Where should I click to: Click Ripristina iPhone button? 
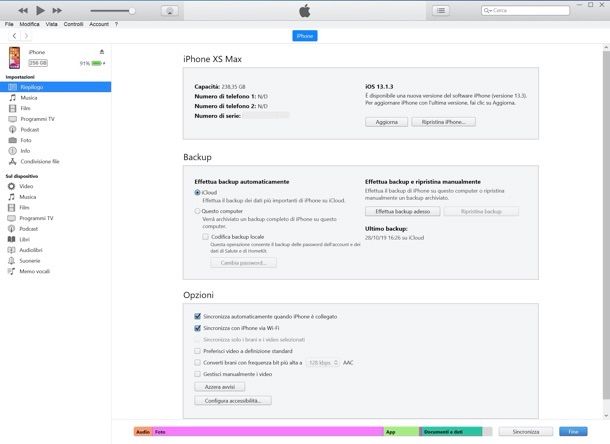pos(443,122)
